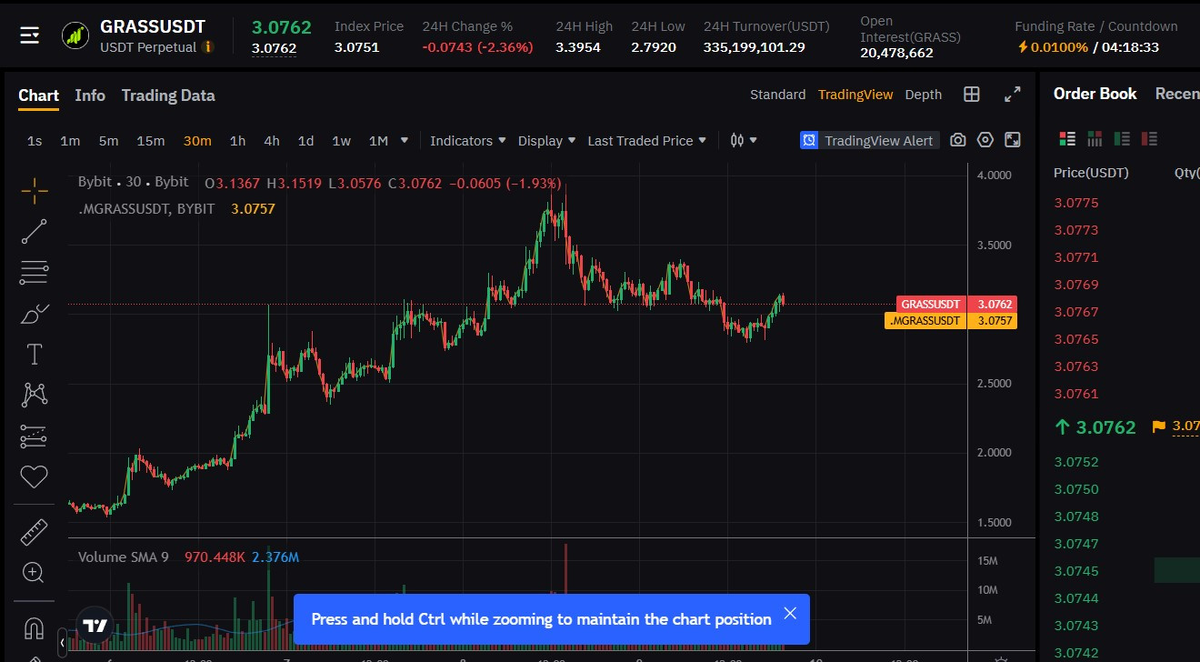Open the candlestick chart type dropdown
The width and height of the screenshot is (1200, 662).
743,141
